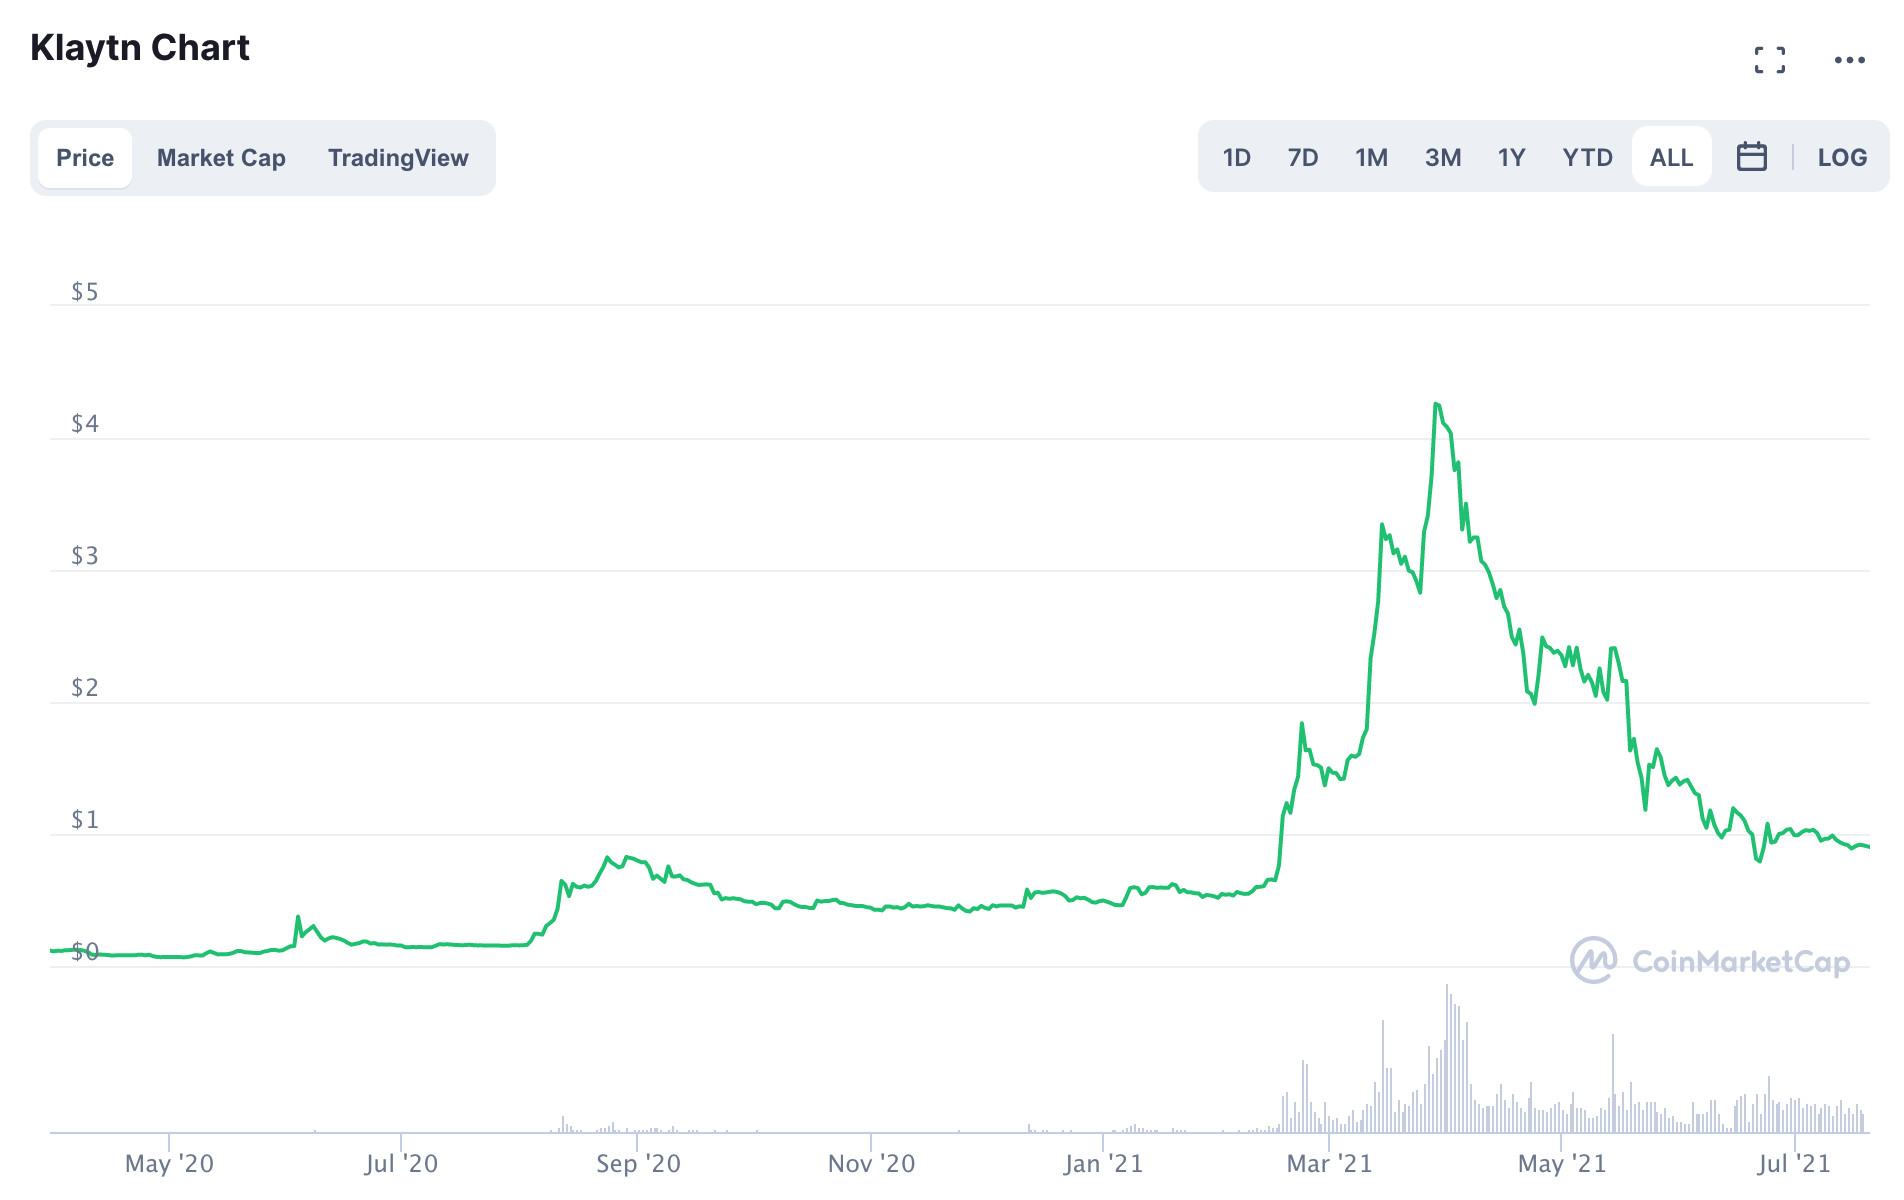This screenshot has height=1200, width=1904.
Task: Select the ALL time range
Action: tap(1671, 157)
